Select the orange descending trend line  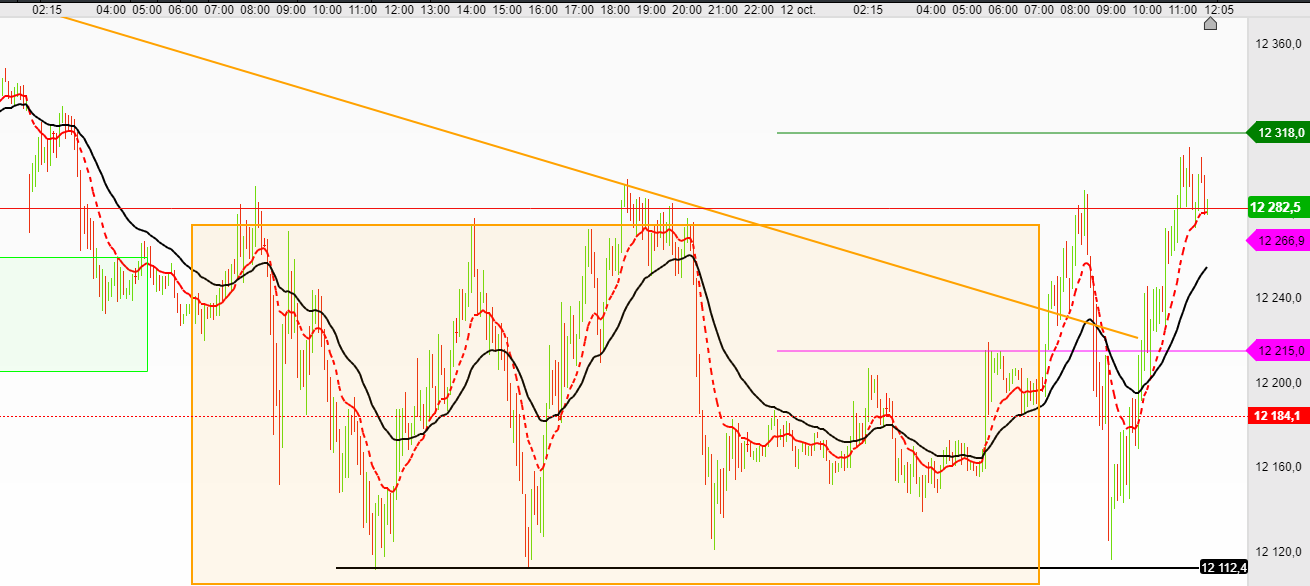coord(600,178)
